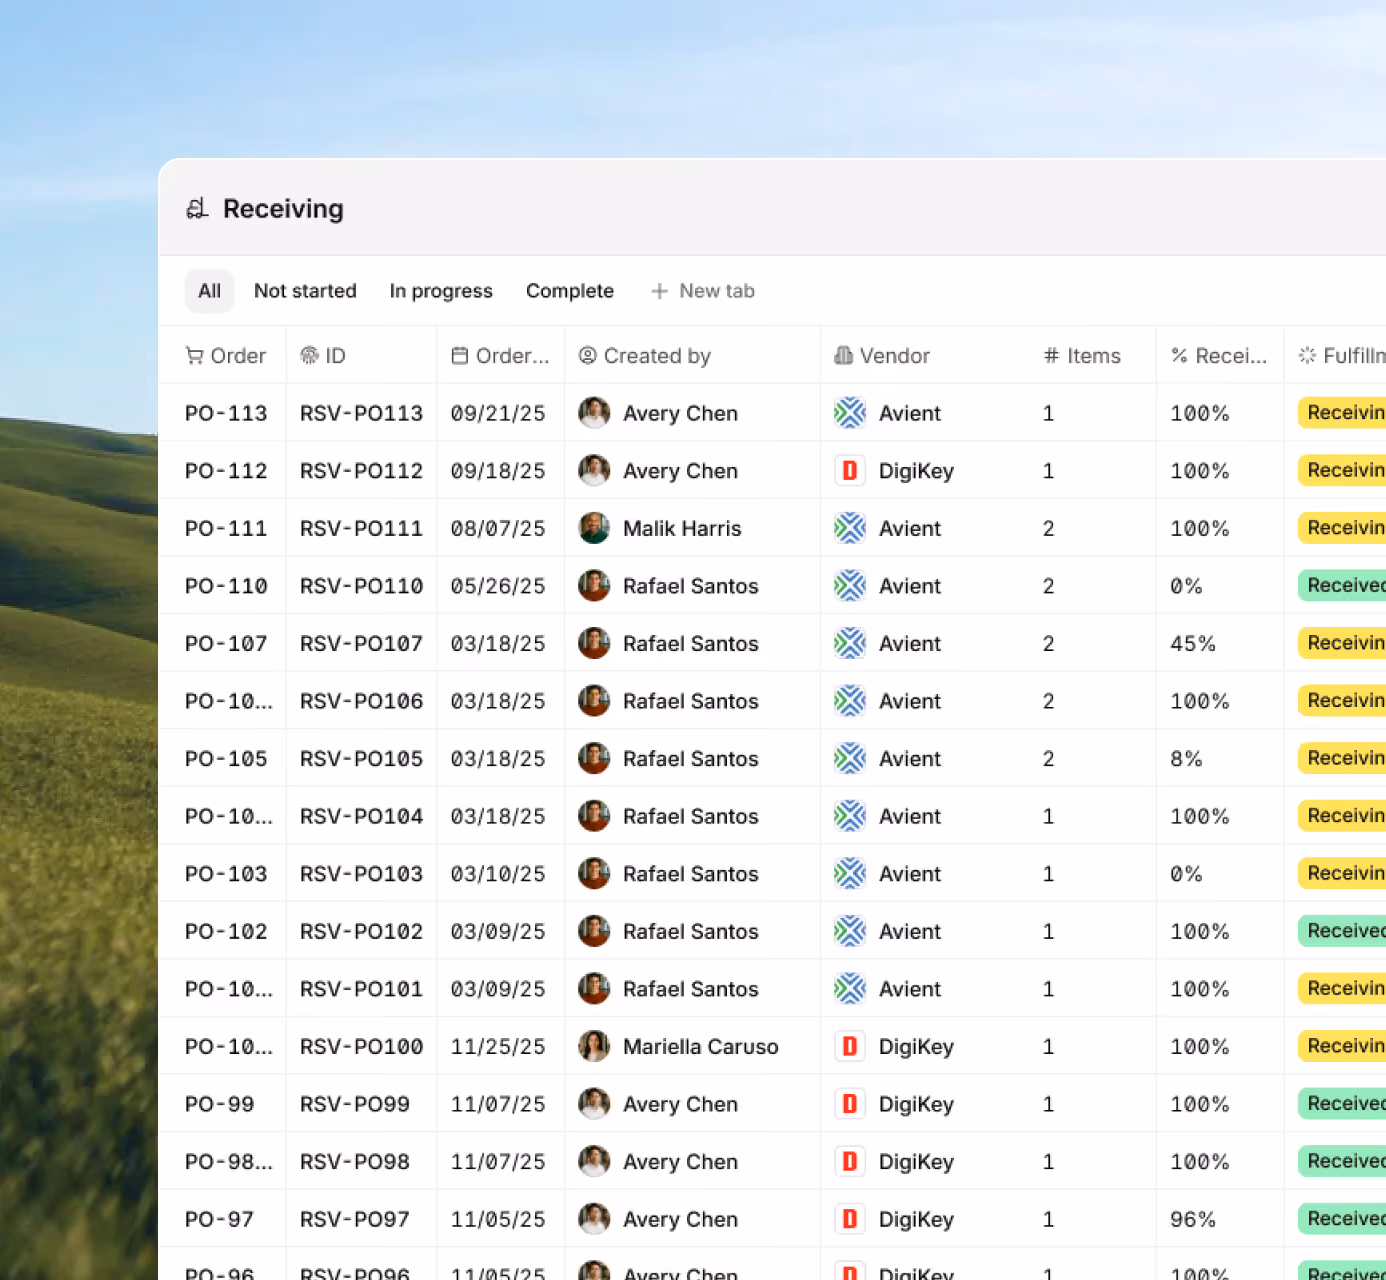
Task: Switch to the Not started tab
Action: pos(305,291)
